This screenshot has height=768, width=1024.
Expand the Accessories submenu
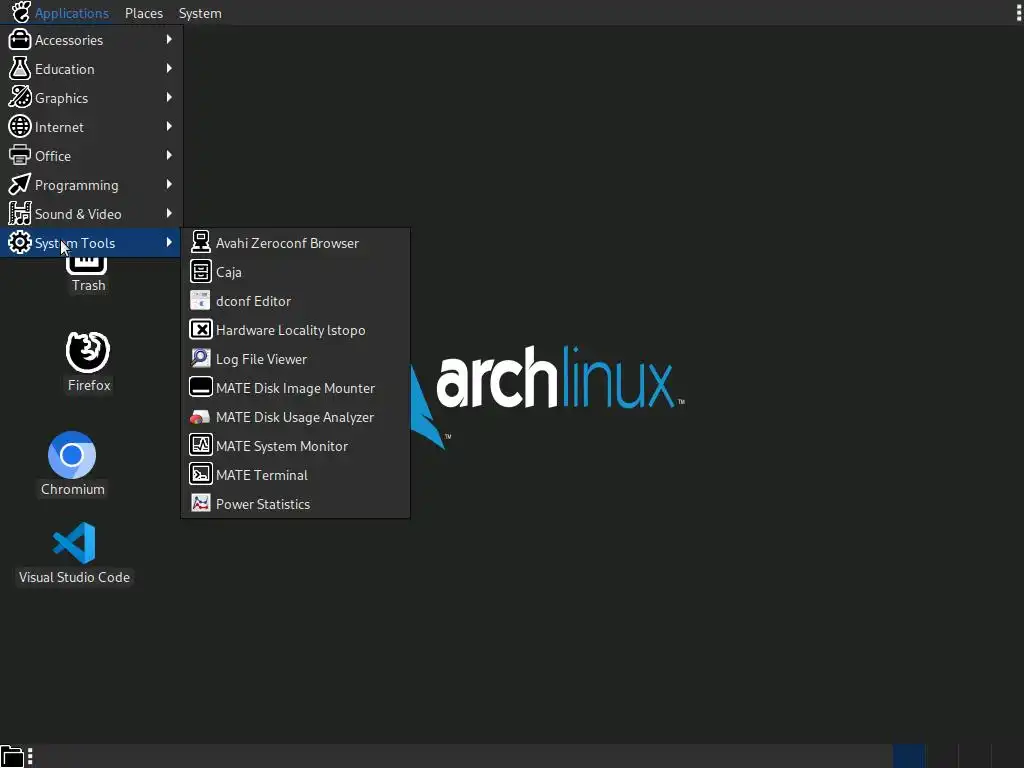tap(91, 40)
